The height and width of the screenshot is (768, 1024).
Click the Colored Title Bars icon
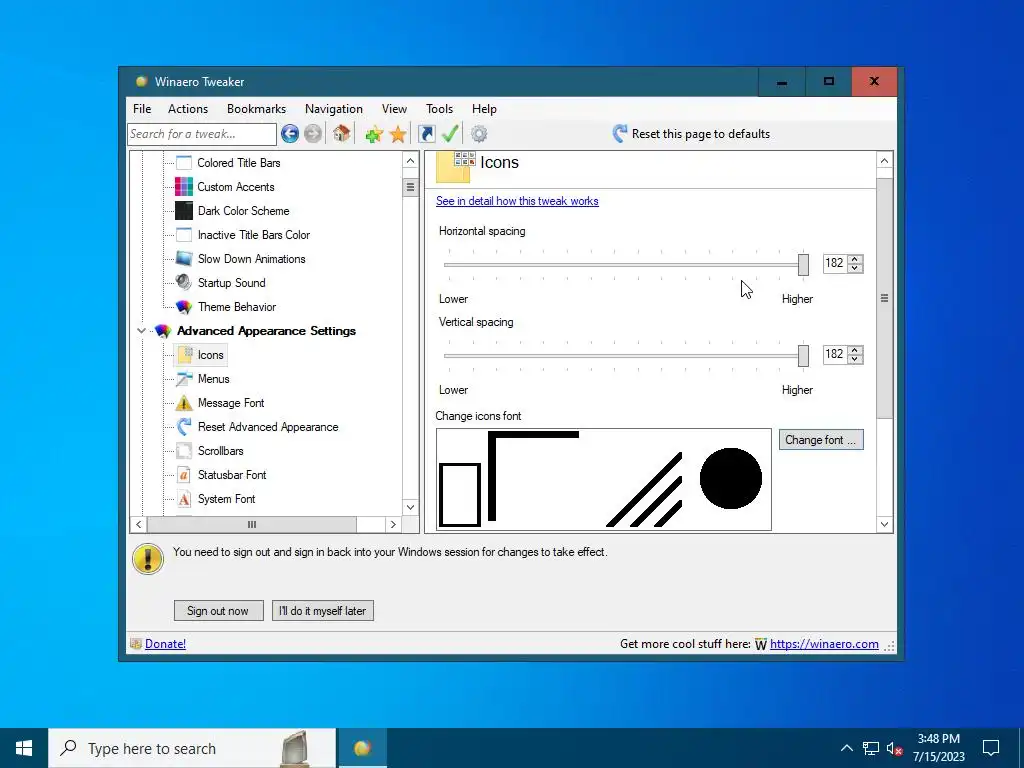[184, 163]
